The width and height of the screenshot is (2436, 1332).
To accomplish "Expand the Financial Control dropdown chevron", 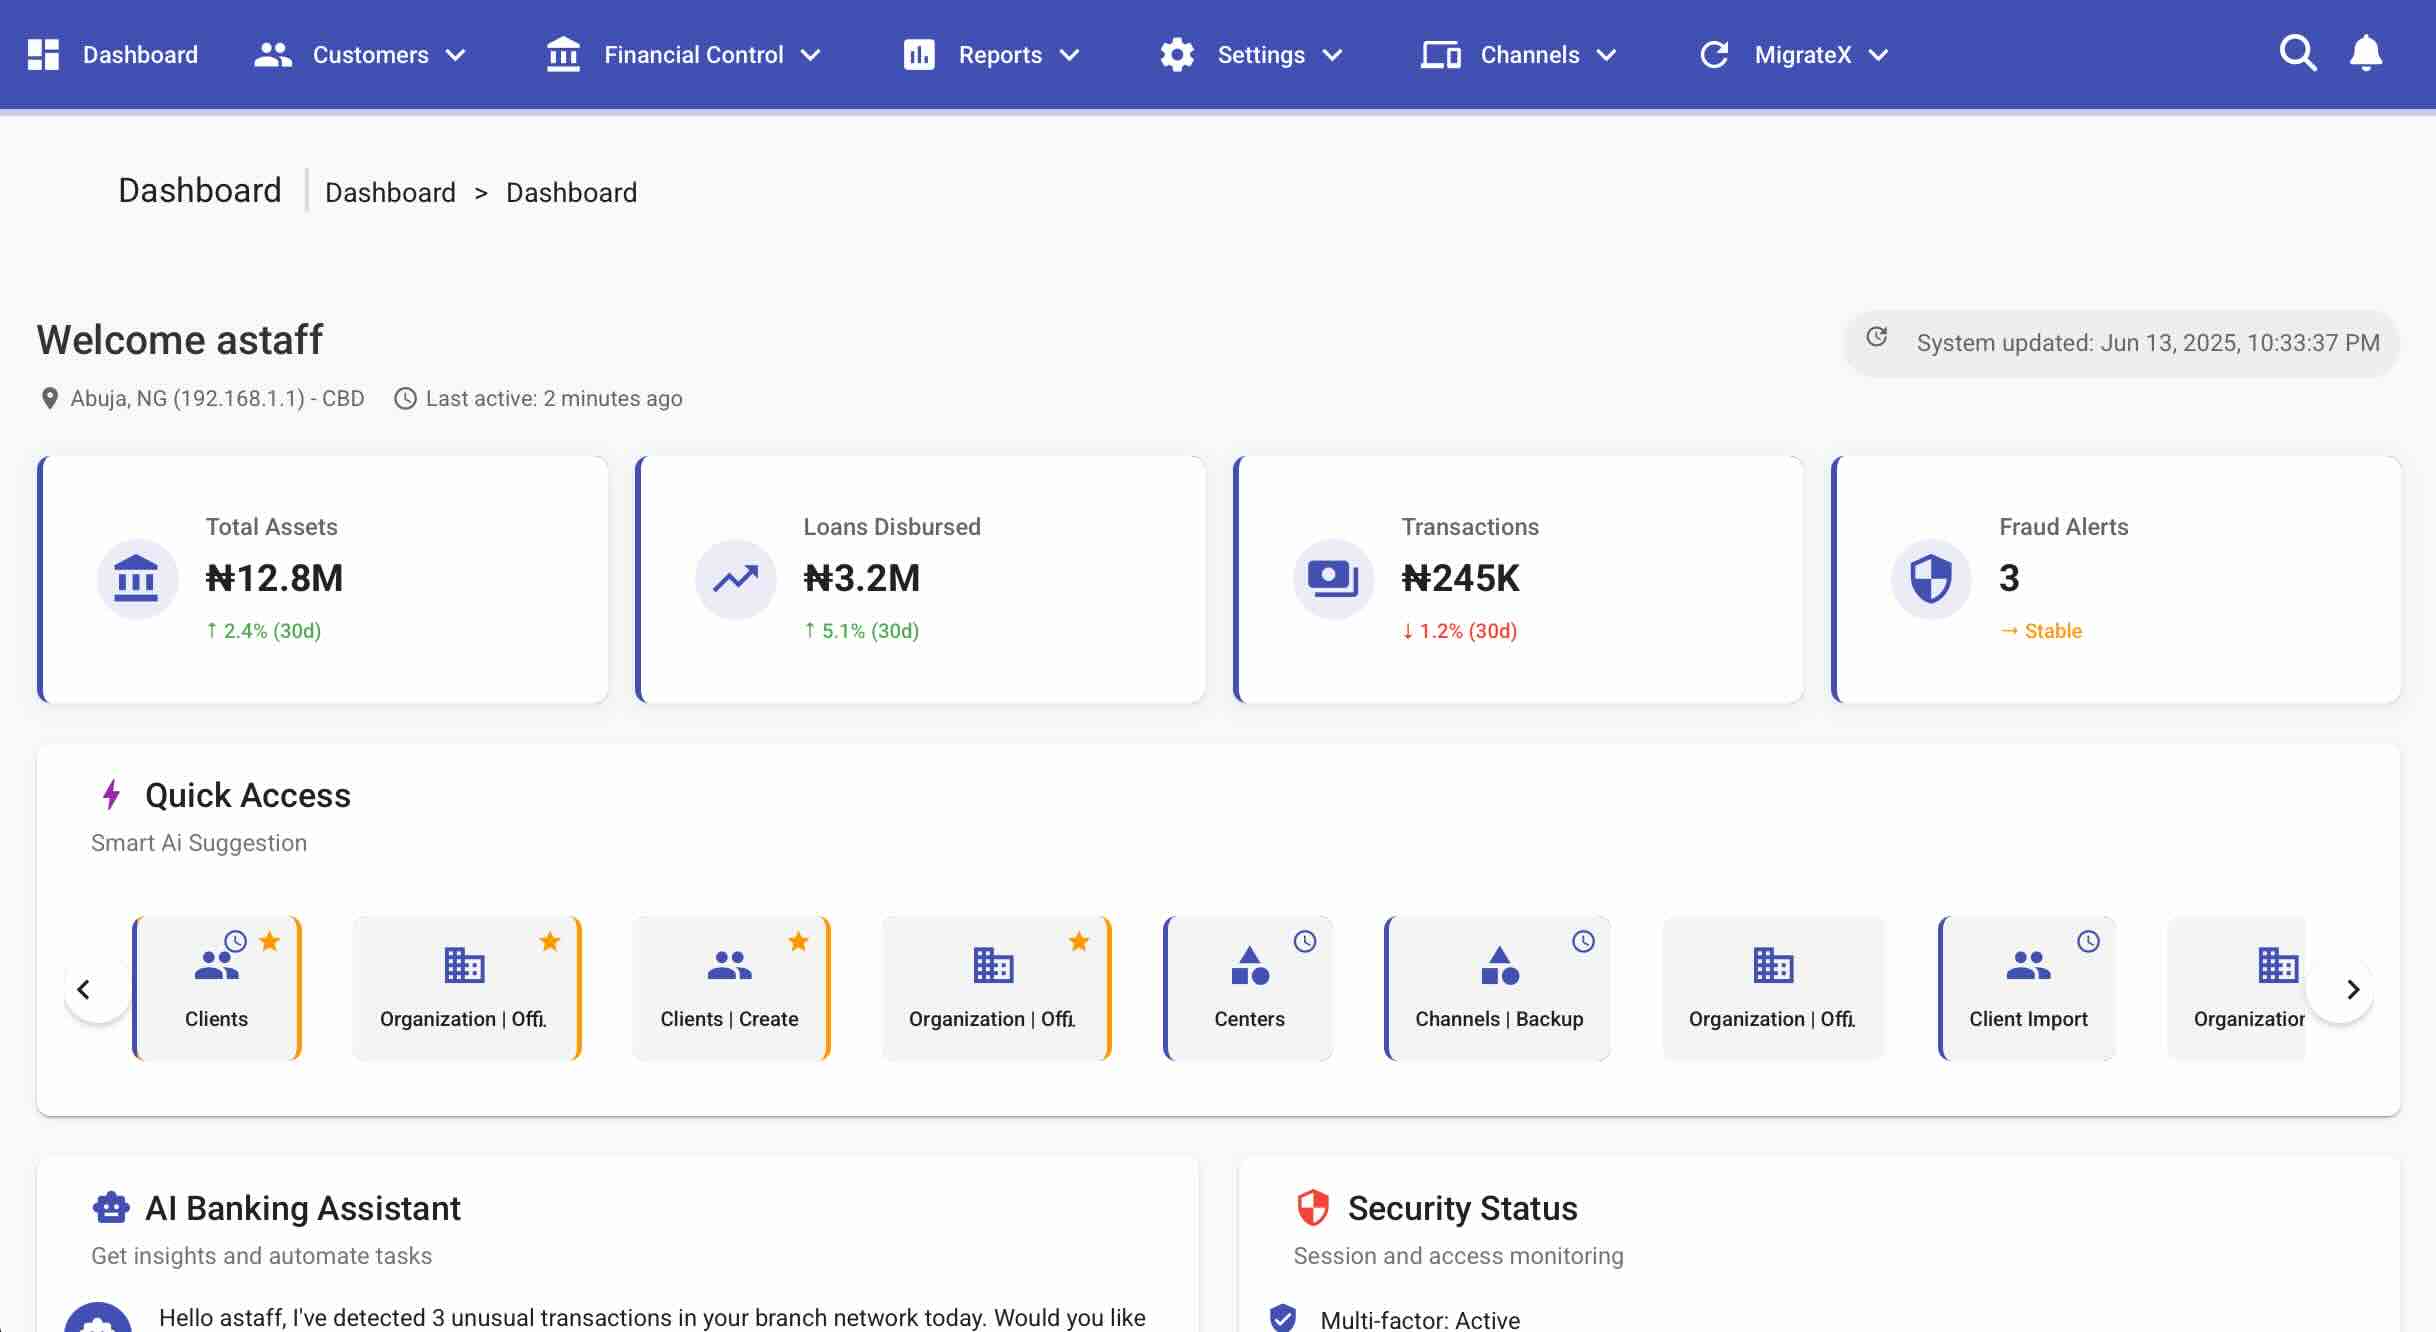I will pos(811,55).
